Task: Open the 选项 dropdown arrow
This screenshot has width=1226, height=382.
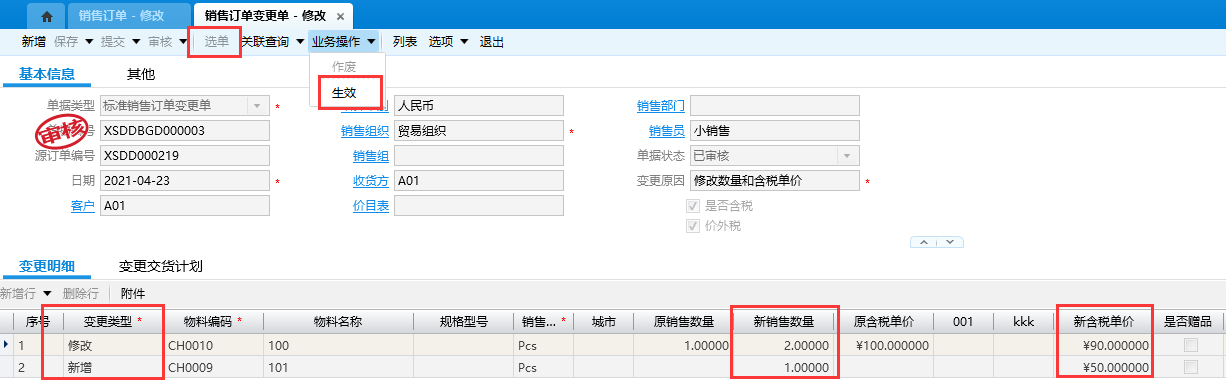Action: [464, 42]
